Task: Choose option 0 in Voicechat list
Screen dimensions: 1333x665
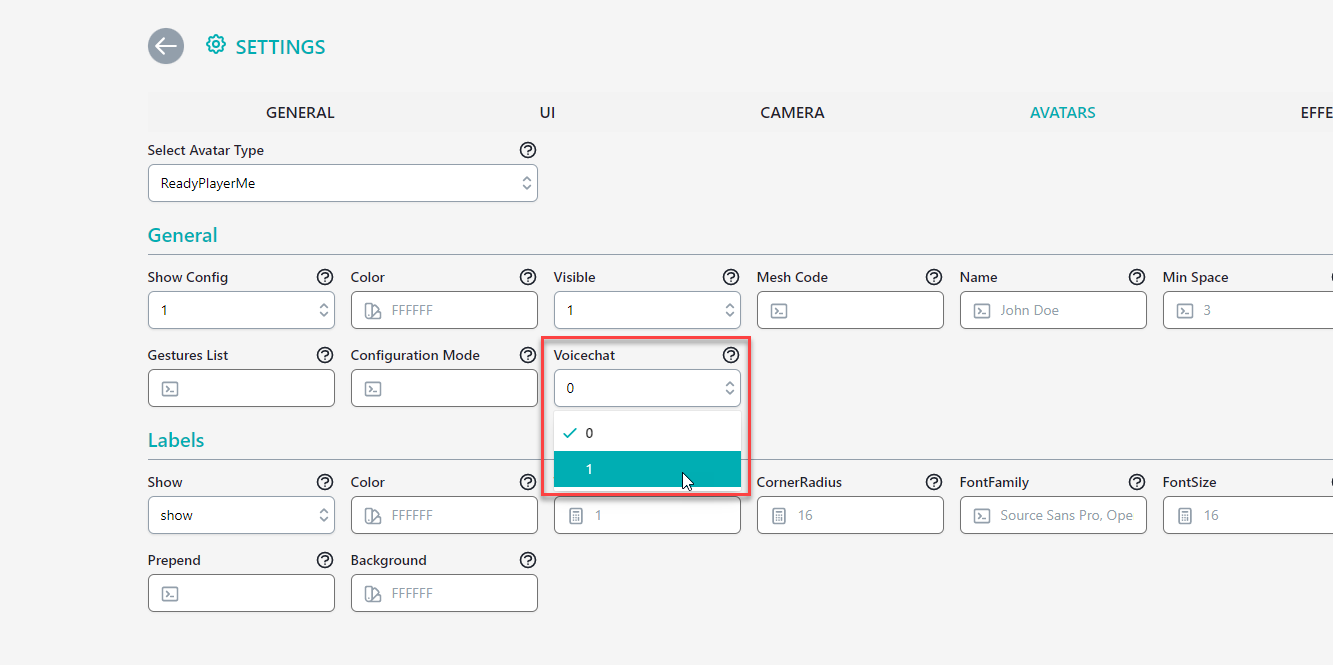Action: (647, 433)
